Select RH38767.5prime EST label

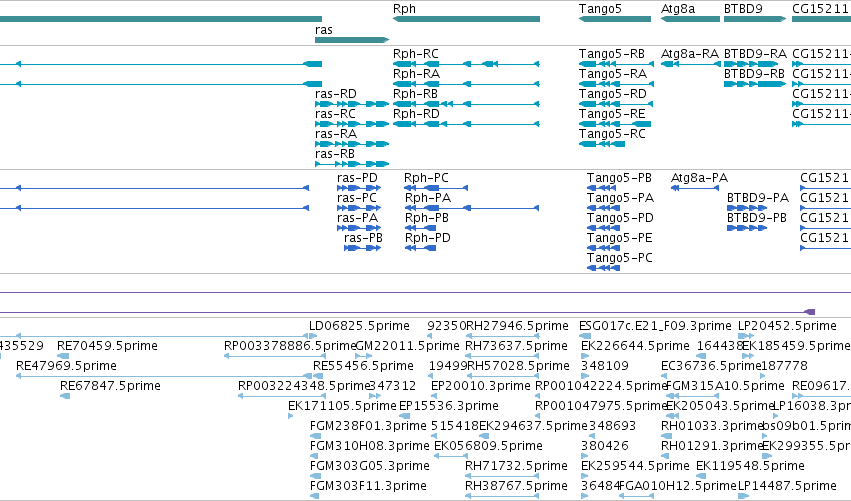coord(516,486)
